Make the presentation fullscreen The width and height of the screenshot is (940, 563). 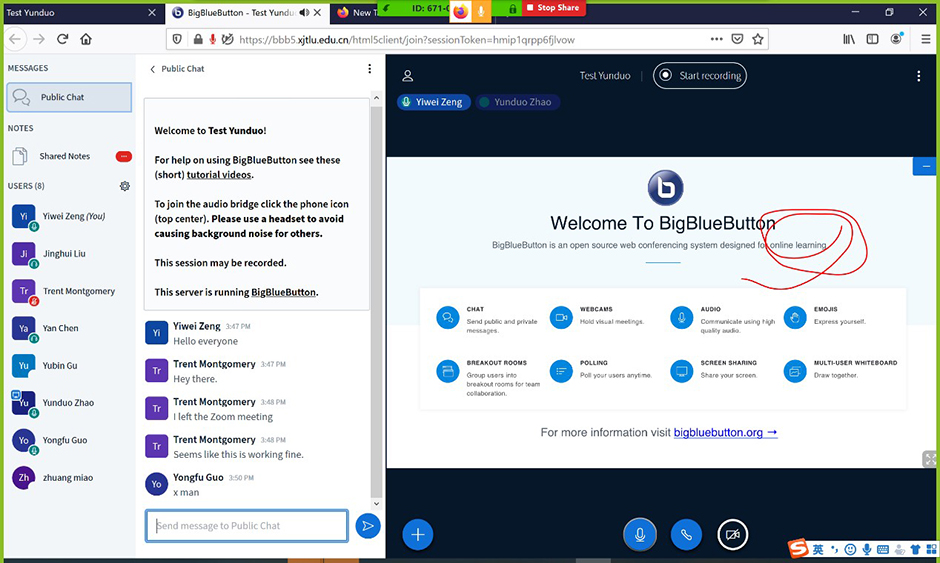(930, 459)
